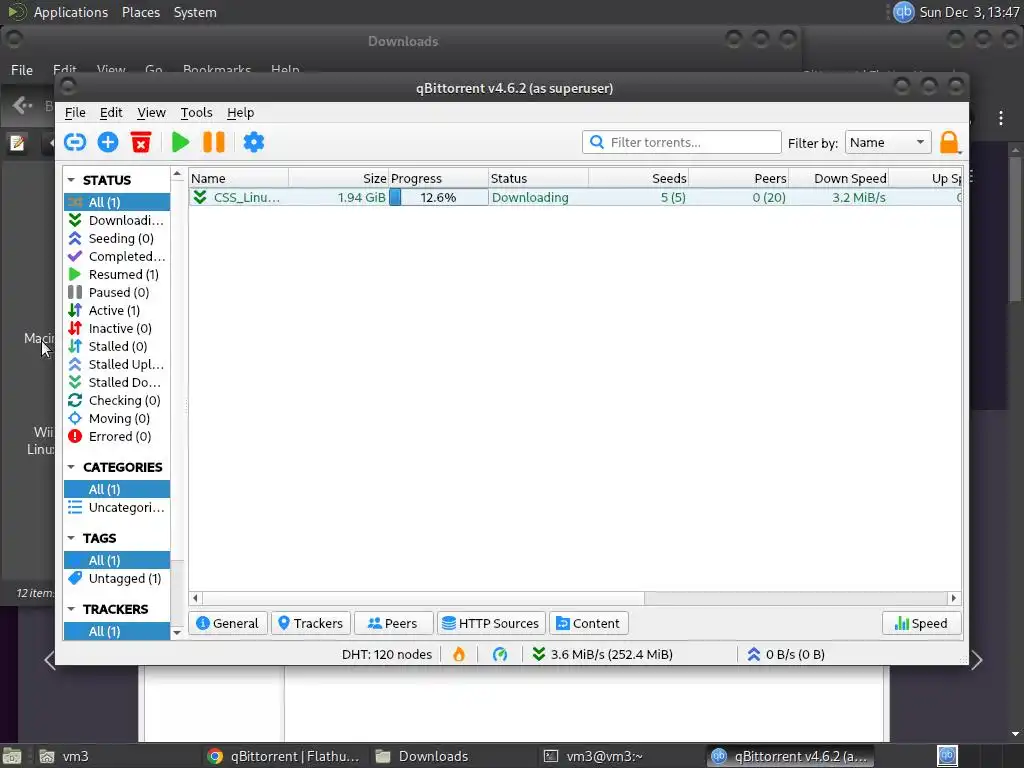The width and height of the screenshot is (1024, 768).
Task: Click the Add Torrent File plus icon
Action: 108,142
